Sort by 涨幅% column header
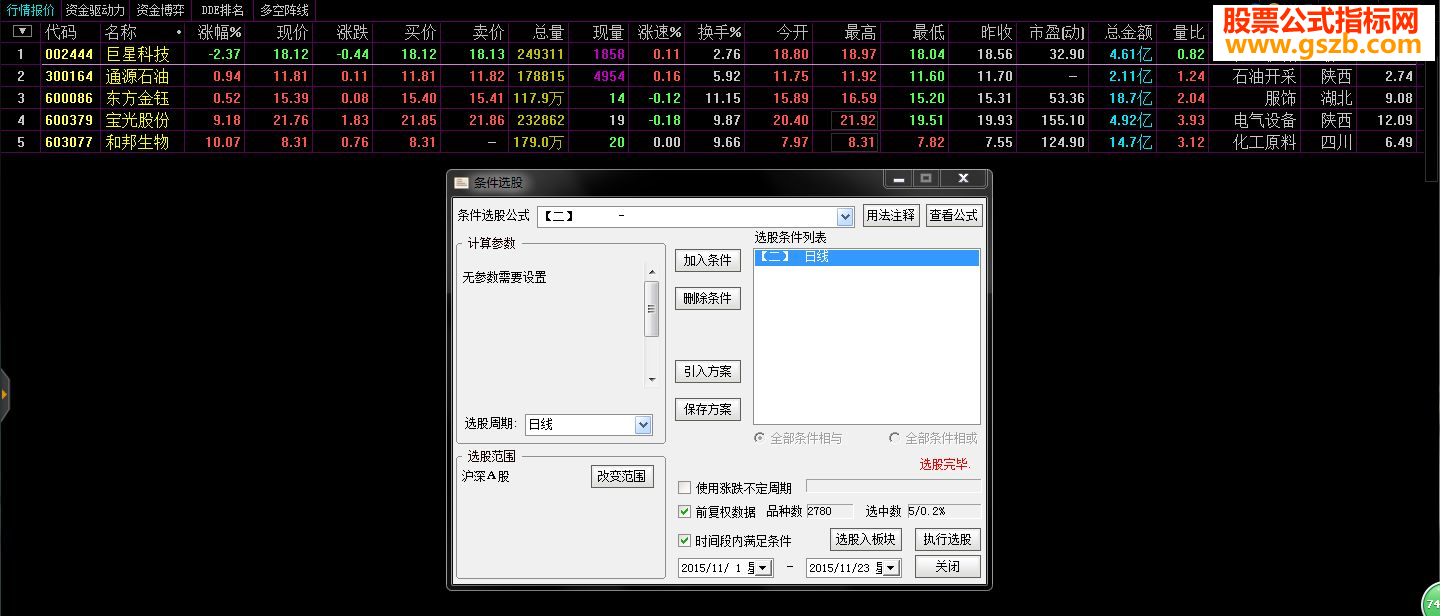 tap(220, 32)
